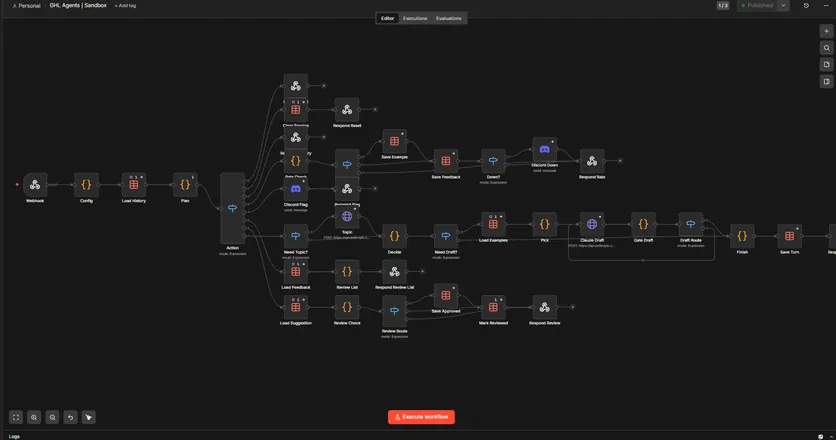Open the Discord Down node
The height and width of the screenshot is (440, 836).
[x=544, y=149]
